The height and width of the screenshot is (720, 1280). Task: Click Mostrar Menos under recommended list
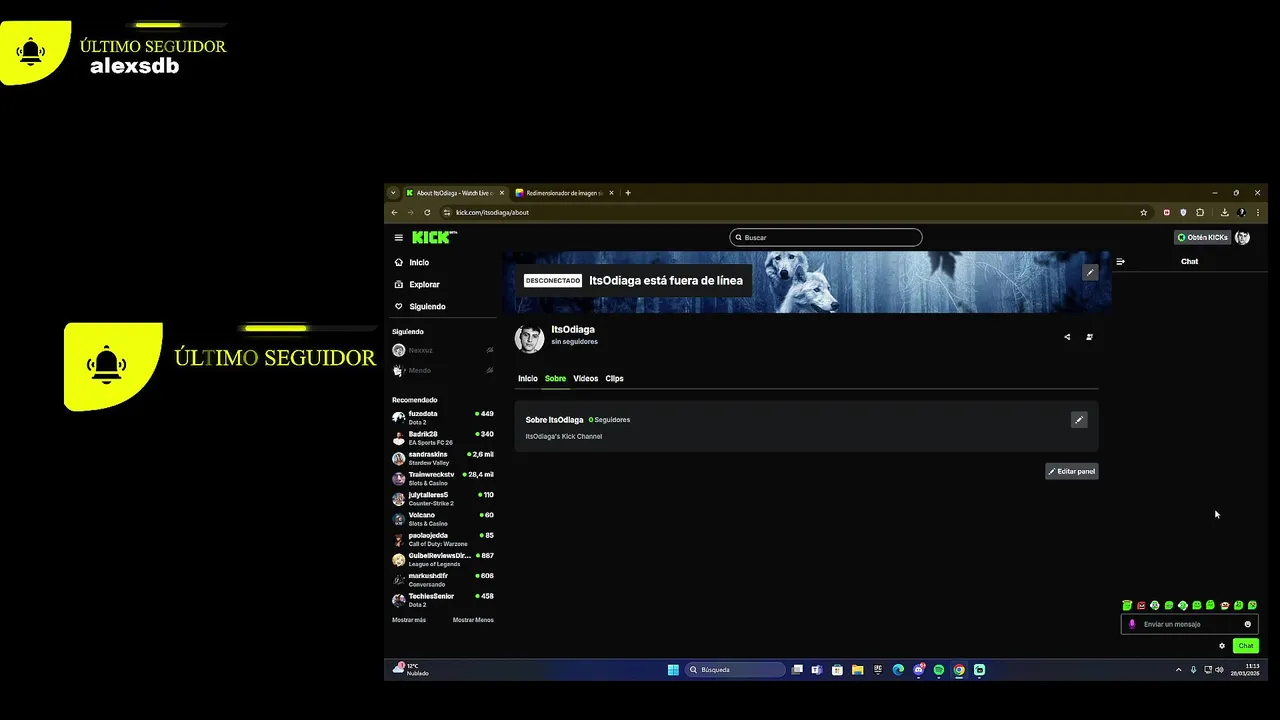click(x=473, y=620)
